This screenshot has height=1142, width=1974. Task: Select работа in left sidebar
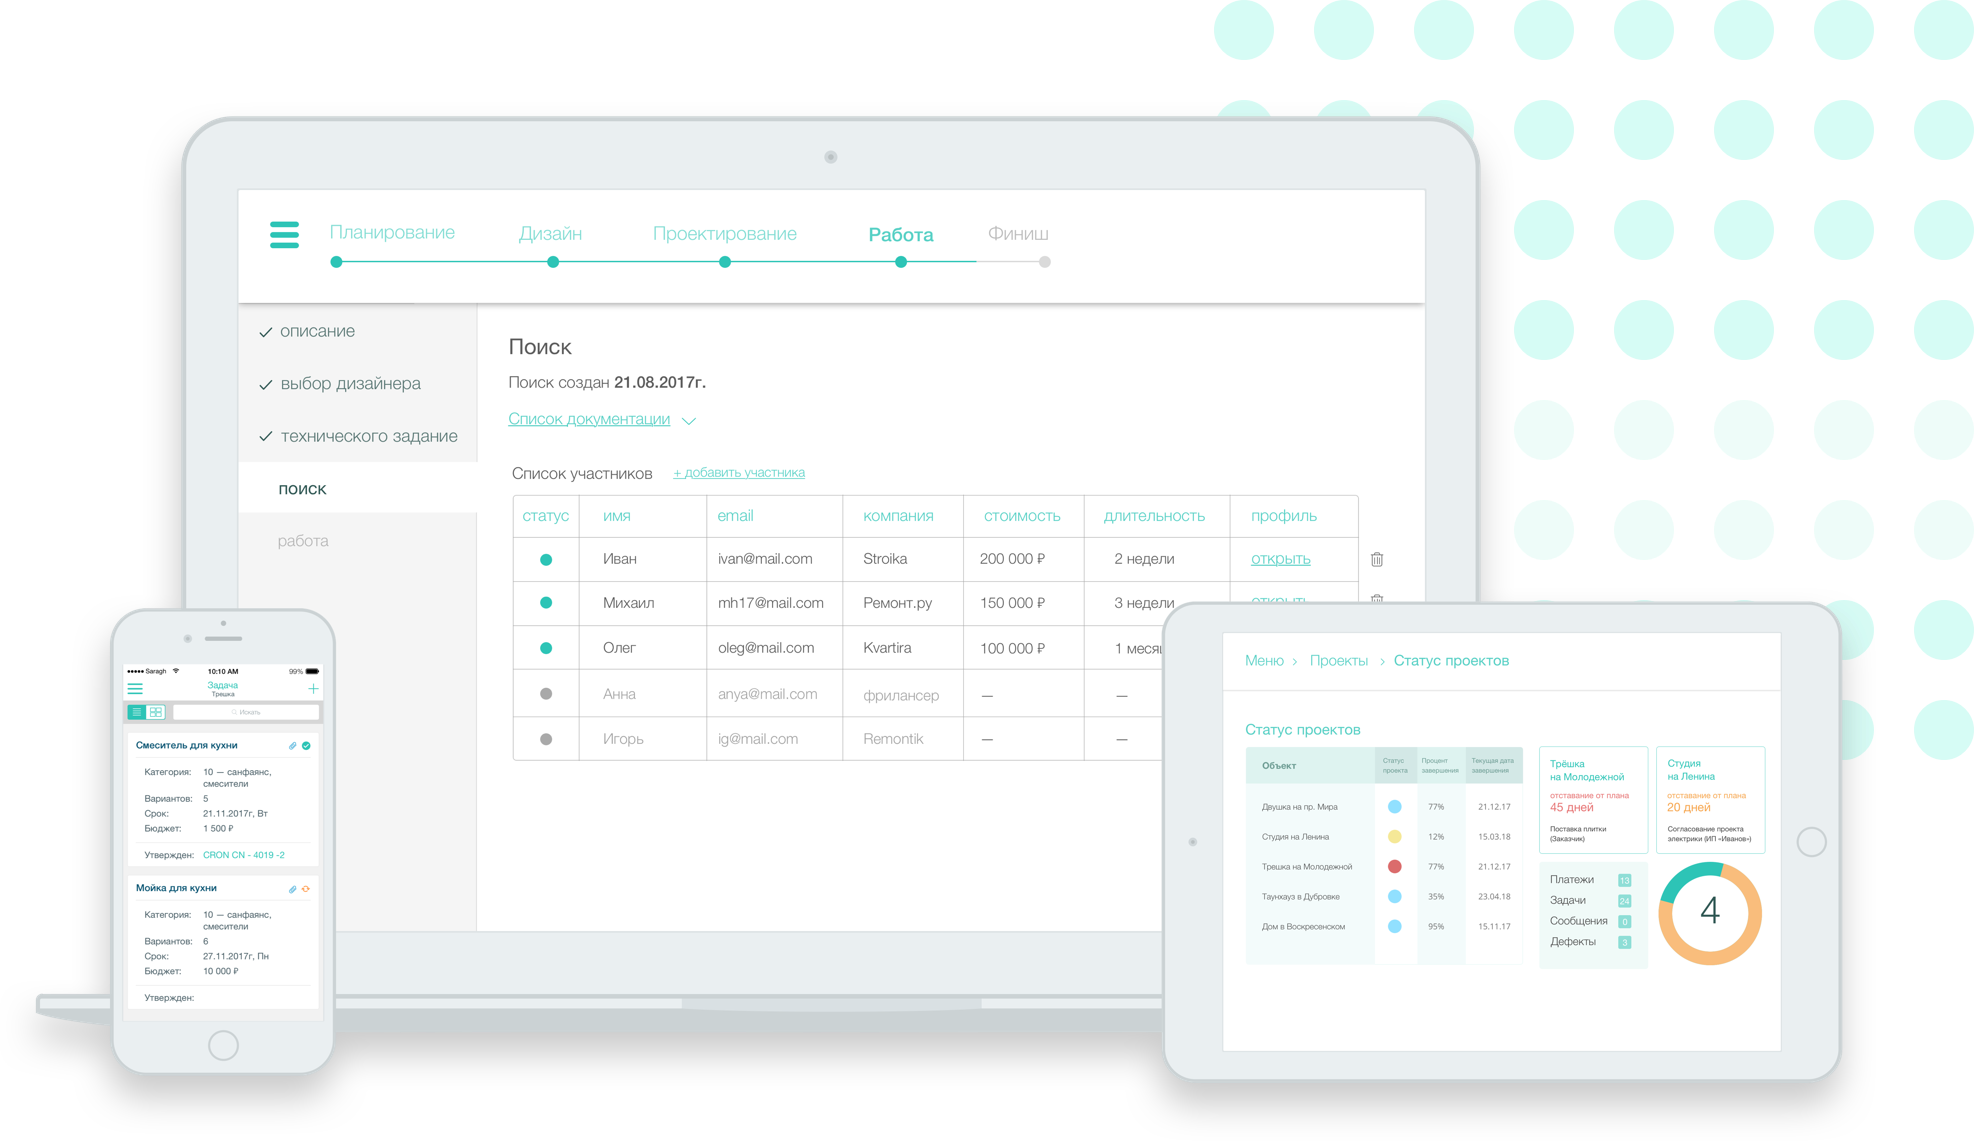(303, 541)
